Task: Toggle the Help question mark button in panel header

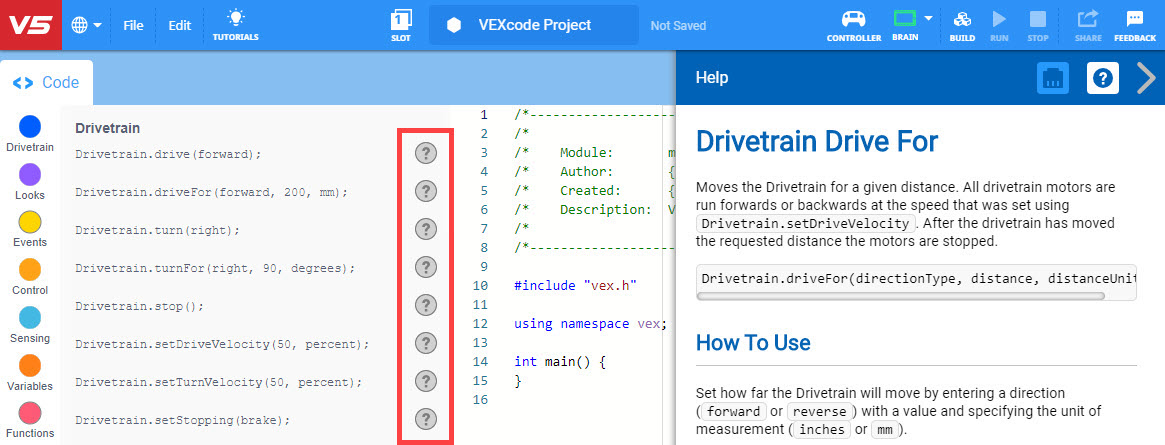Action: [x=1102, y=78]
